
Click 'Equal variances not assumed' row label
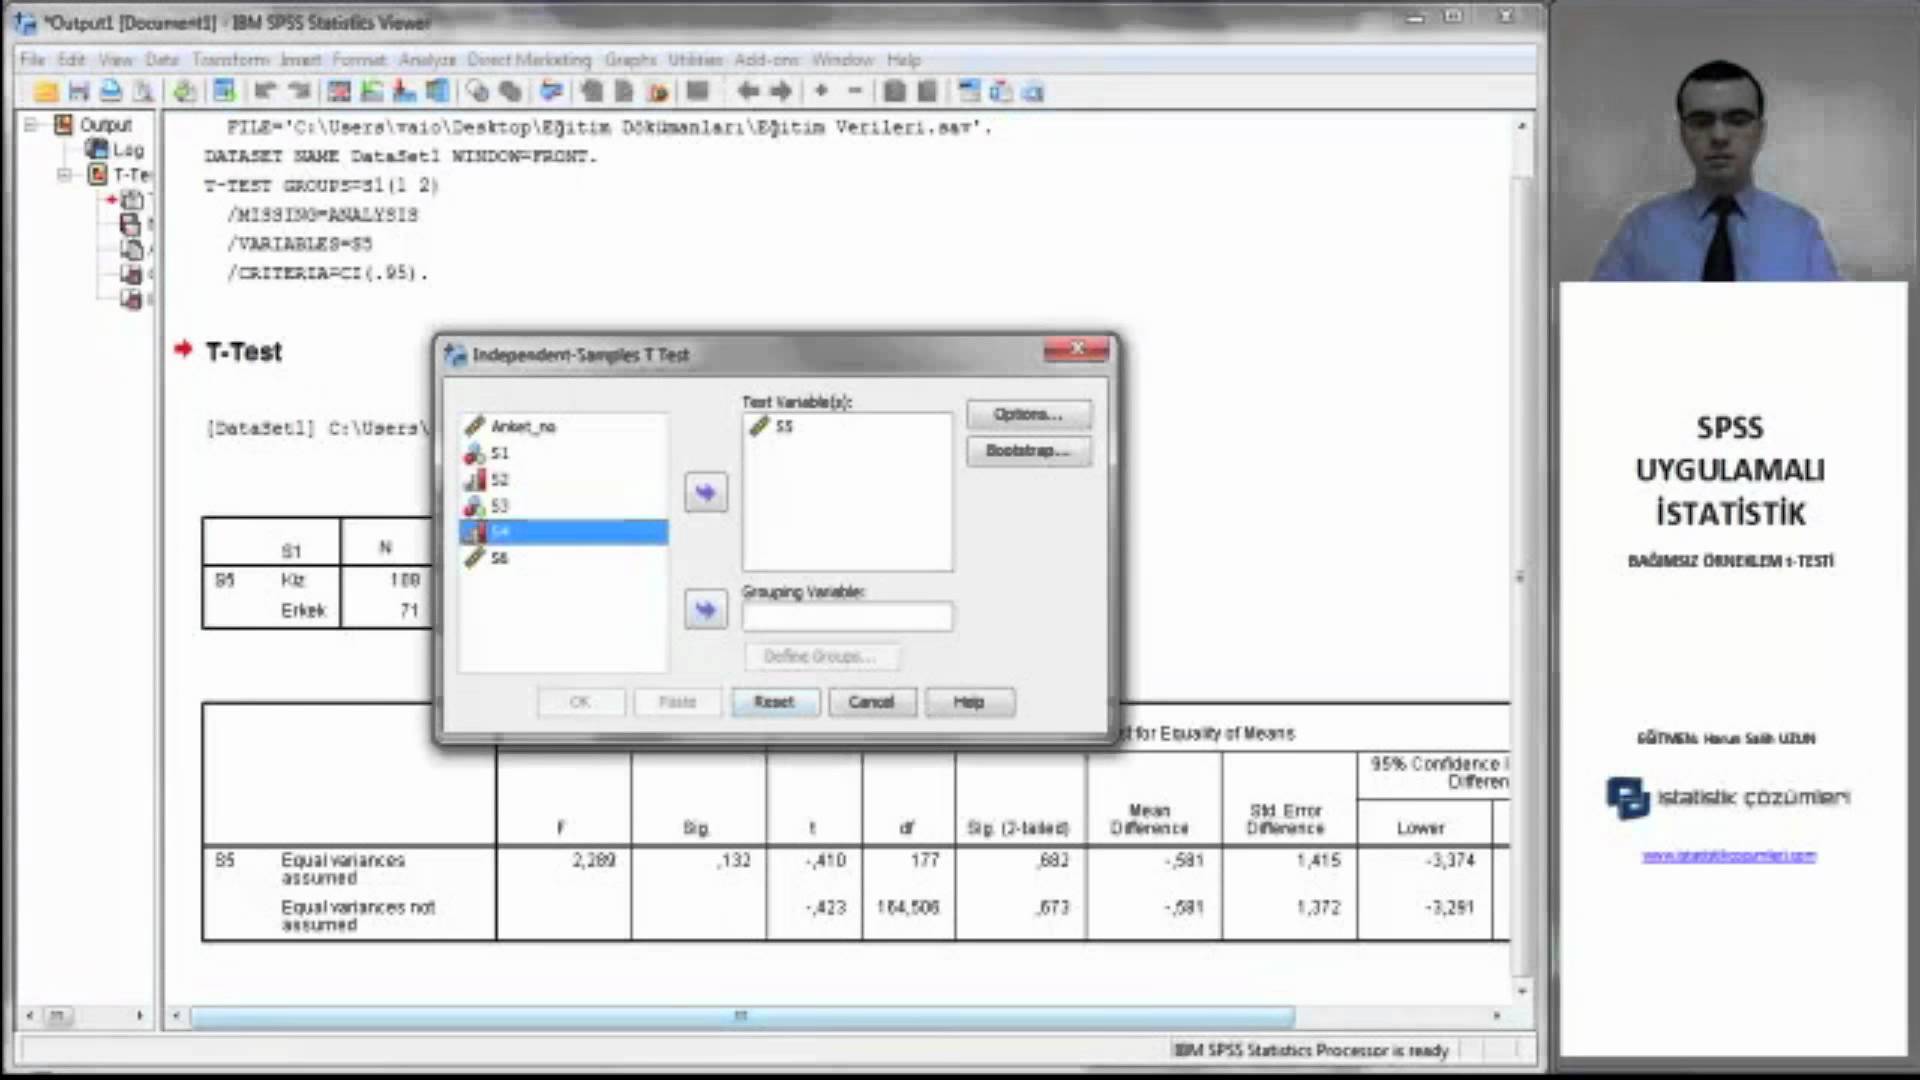pos(358,916)
